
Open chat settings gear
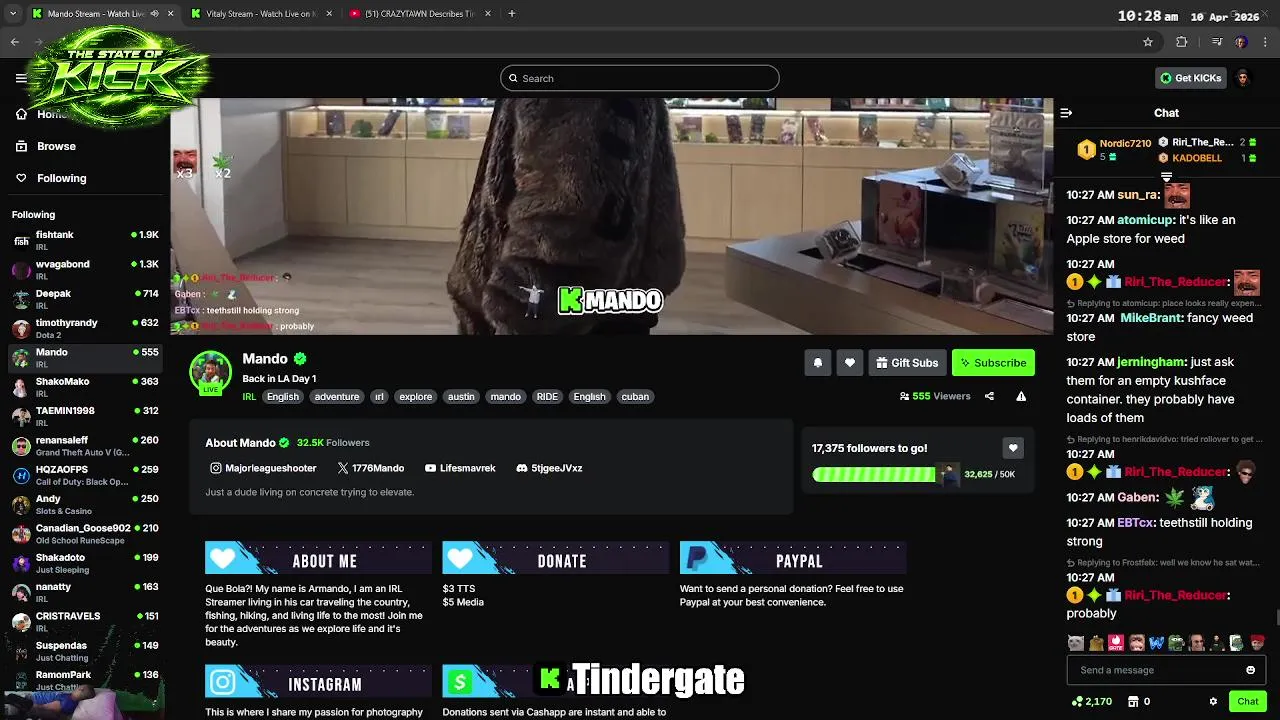(1213, 701)
